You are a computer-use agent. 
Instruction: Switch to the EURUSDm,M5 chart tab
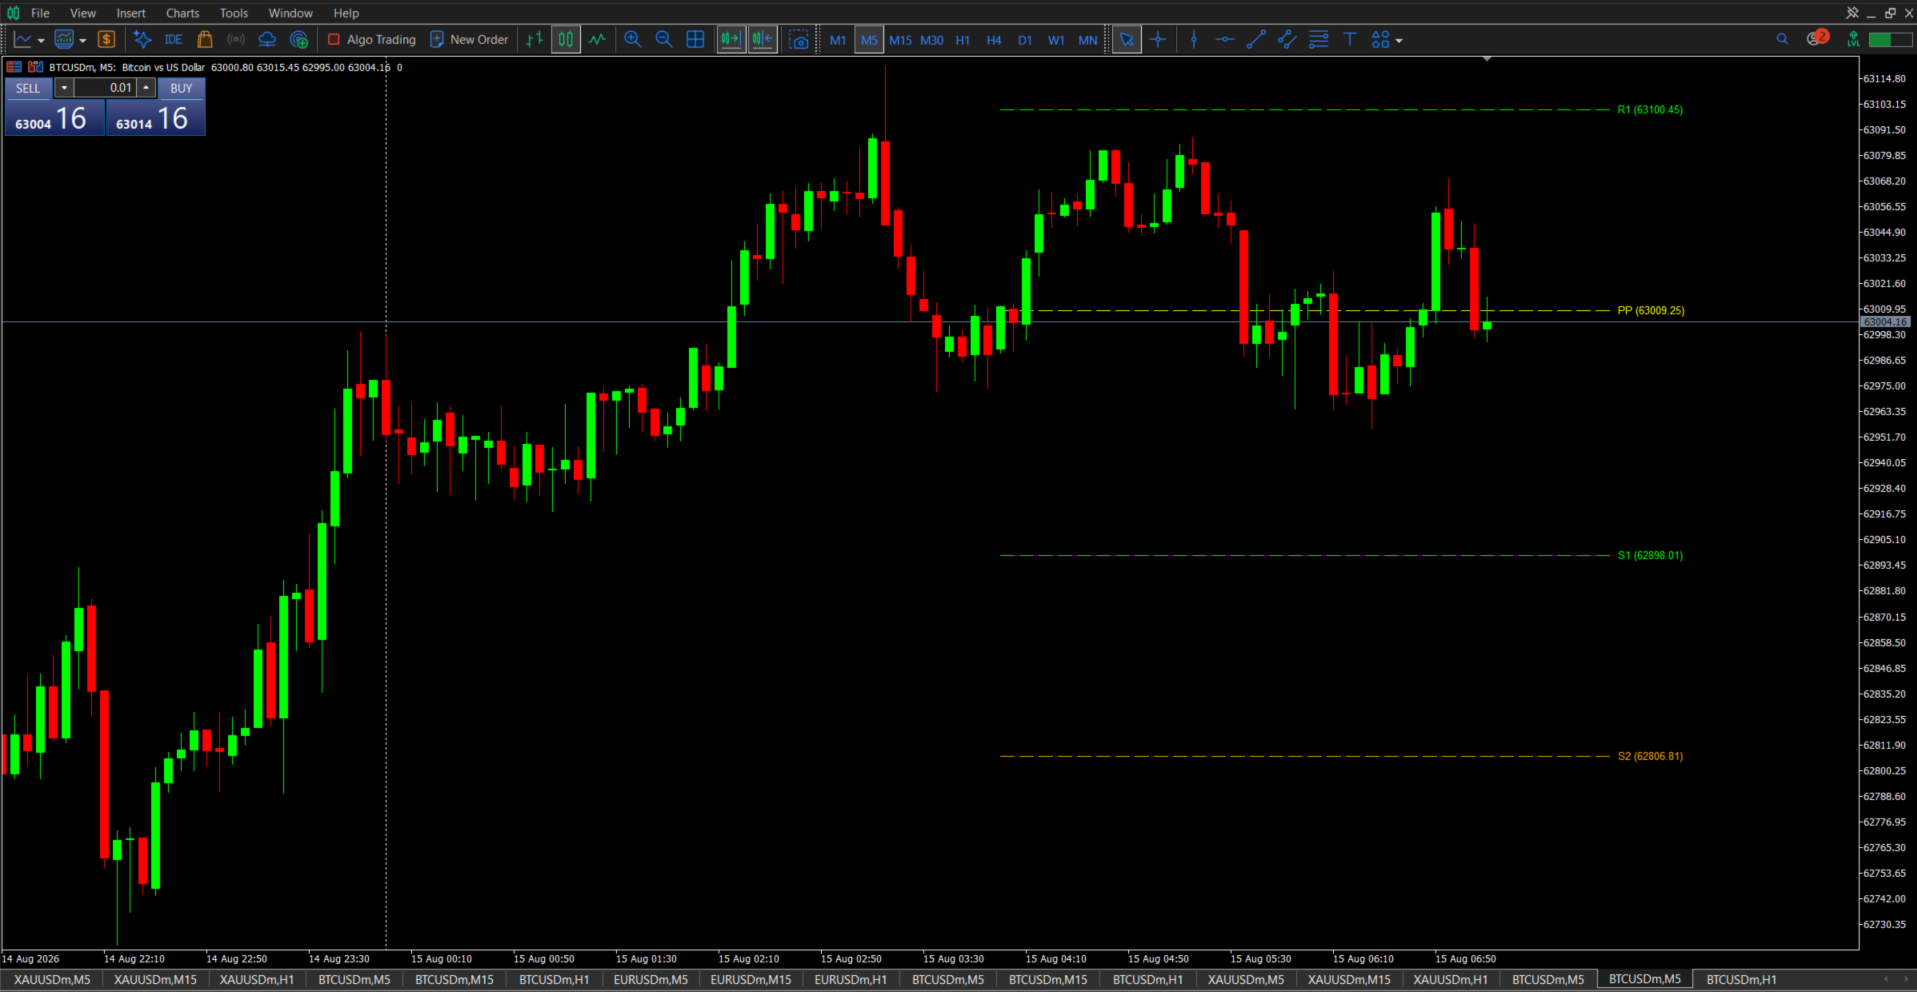pyautogui.click(x=651, y=980)
